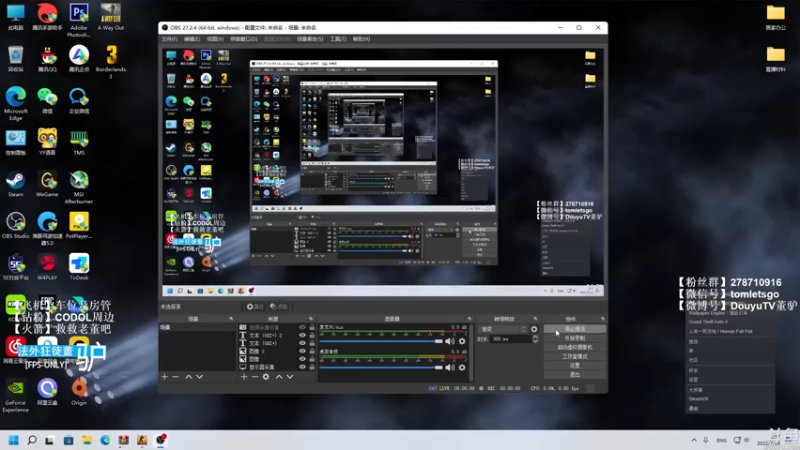Open settings gear for 麦克风/Aux channel
800x450 pixels.
(462, 341)
